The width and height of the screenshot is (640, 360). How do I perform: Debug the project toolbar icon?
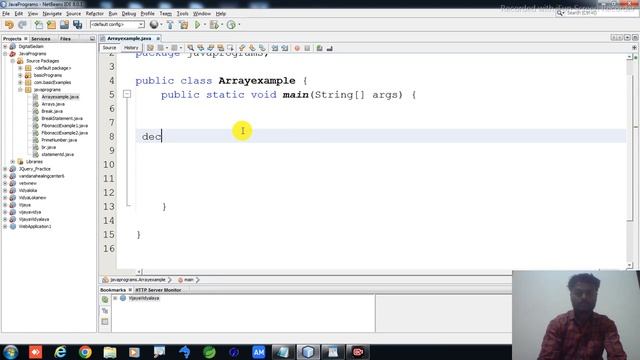click(x=214, y=24)
